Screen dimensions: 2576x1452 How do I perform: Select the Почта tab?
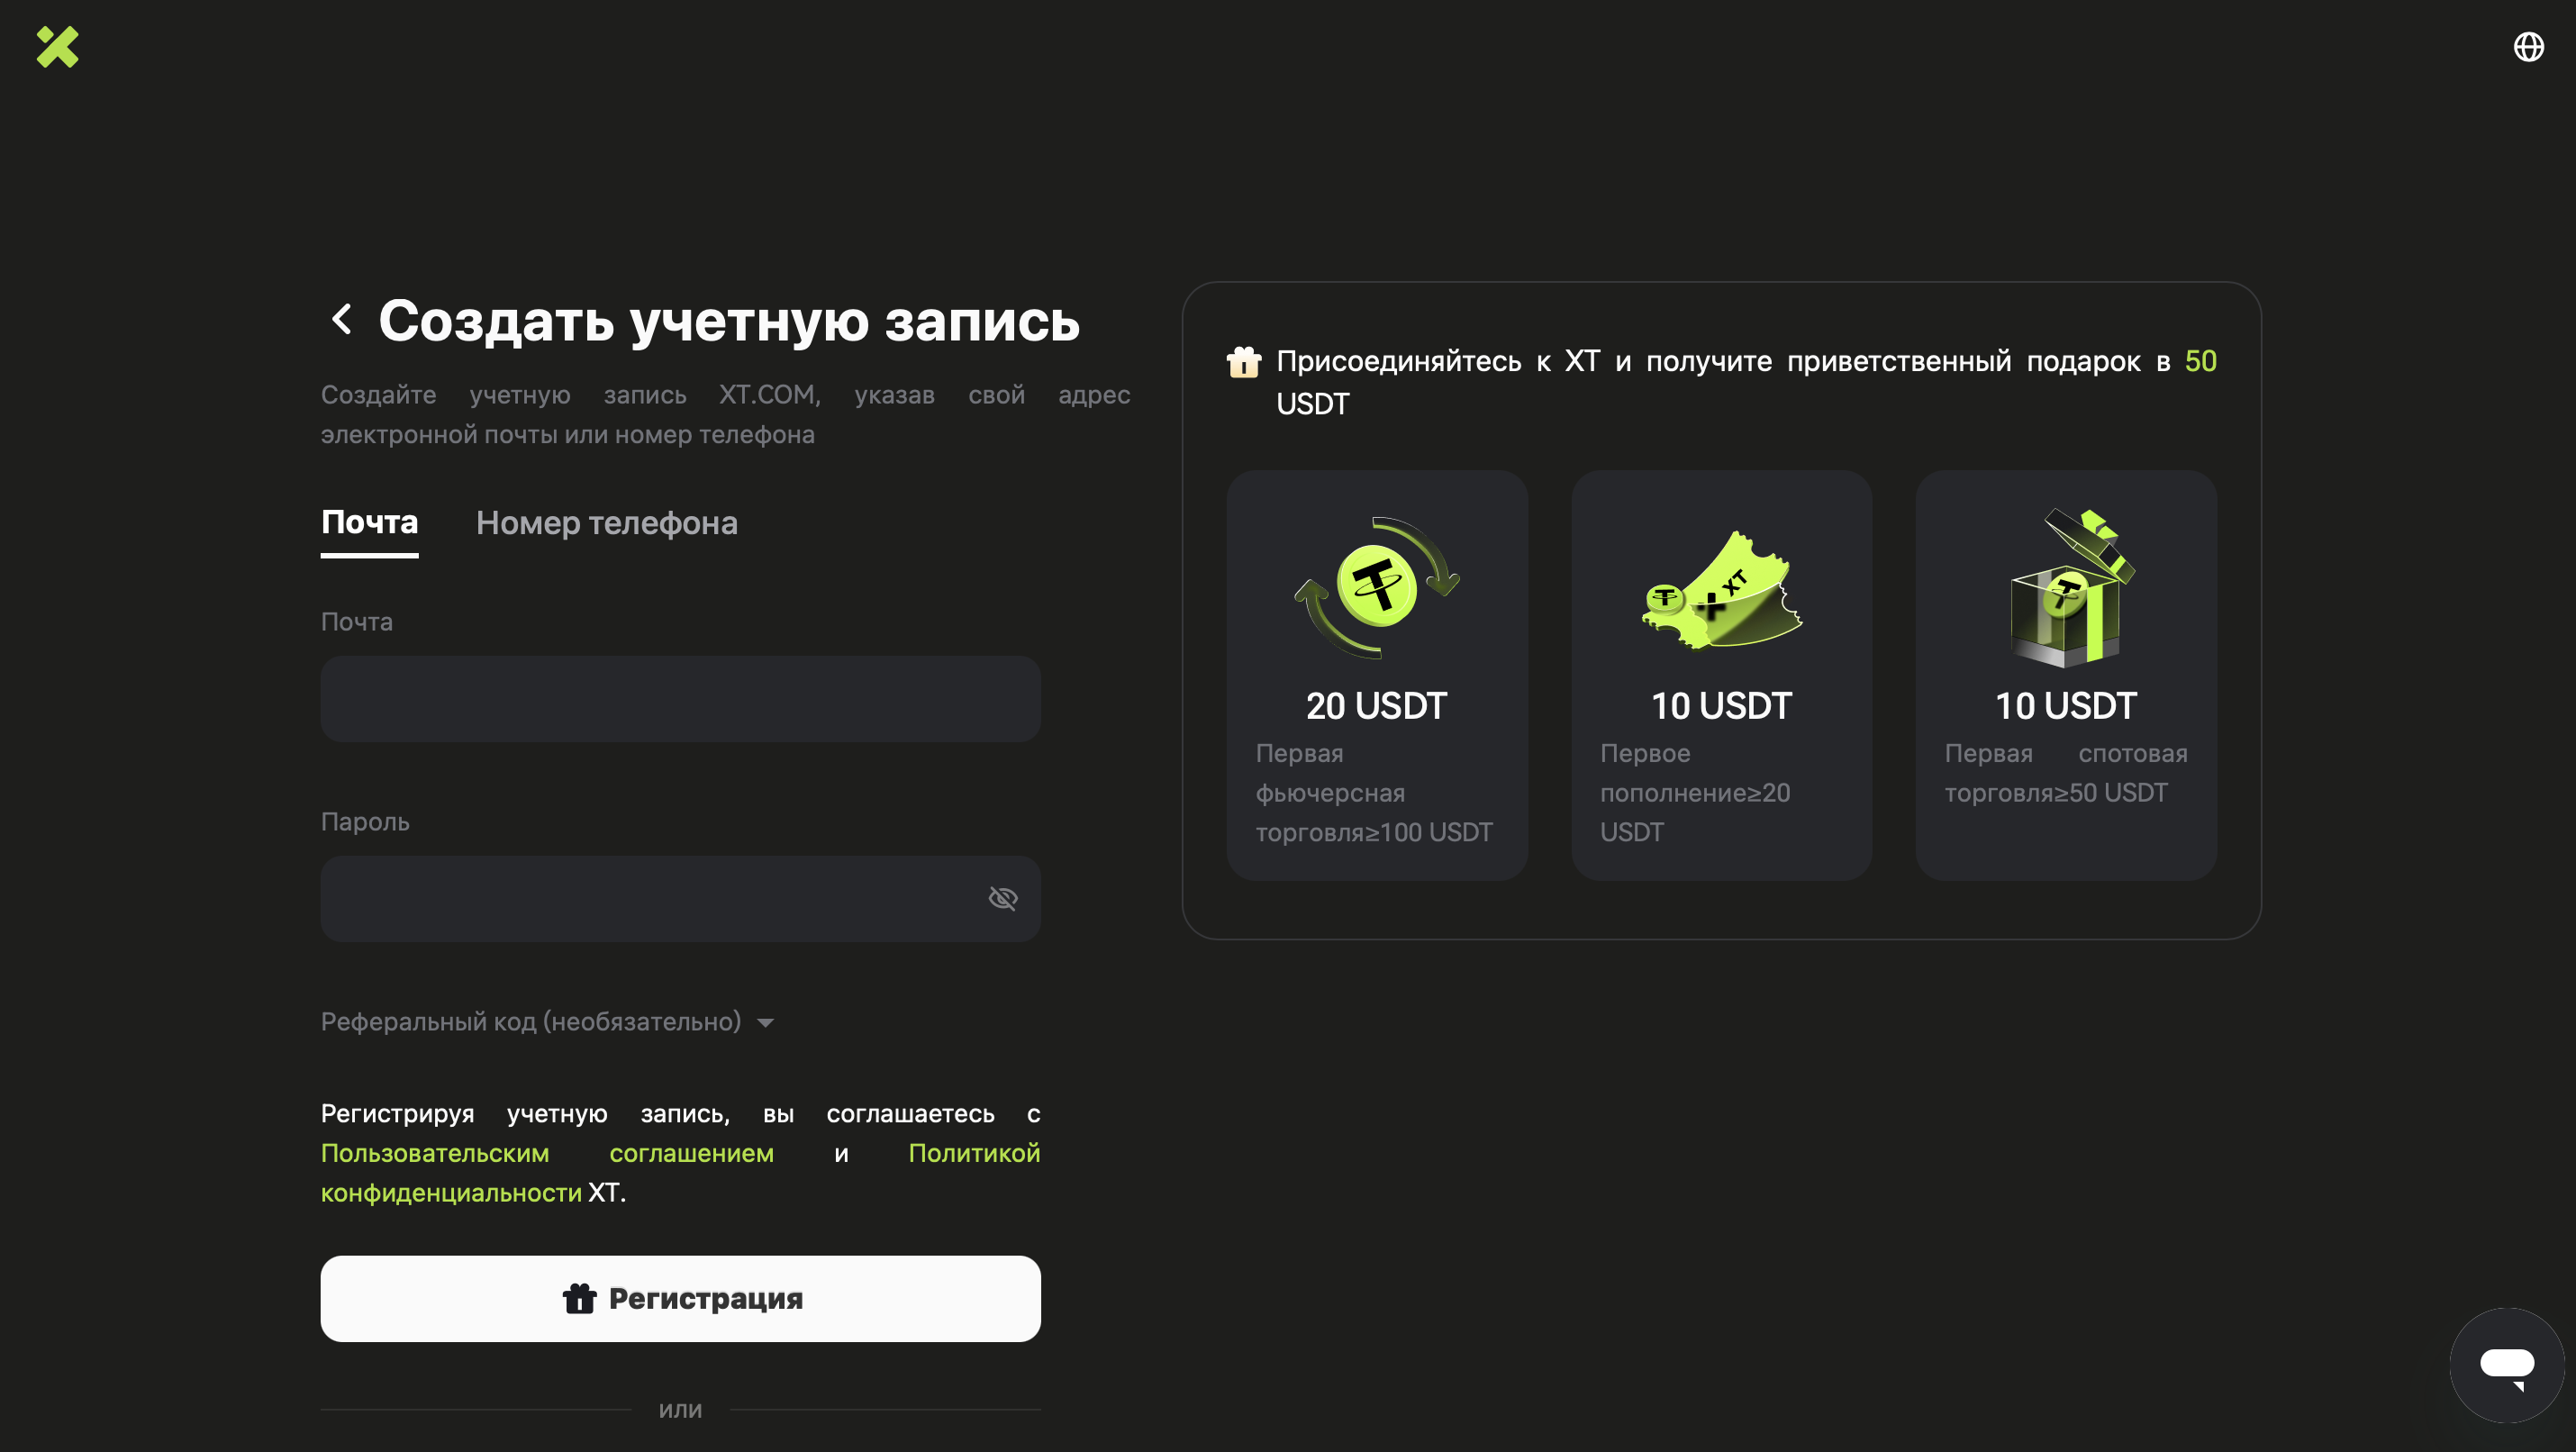[369, 523]
